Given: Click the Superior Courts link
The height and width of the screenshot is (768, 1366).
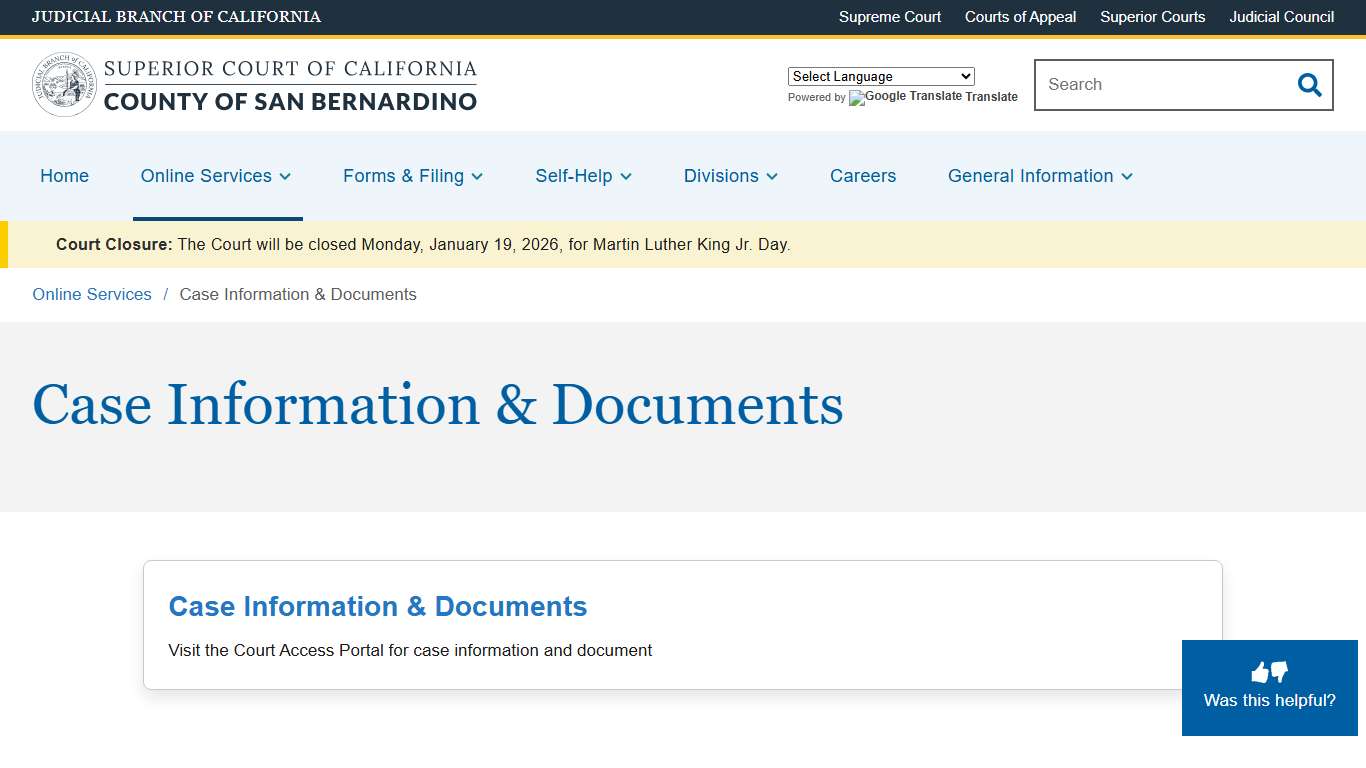Looking at the screenshot, I should [1152, 17].
